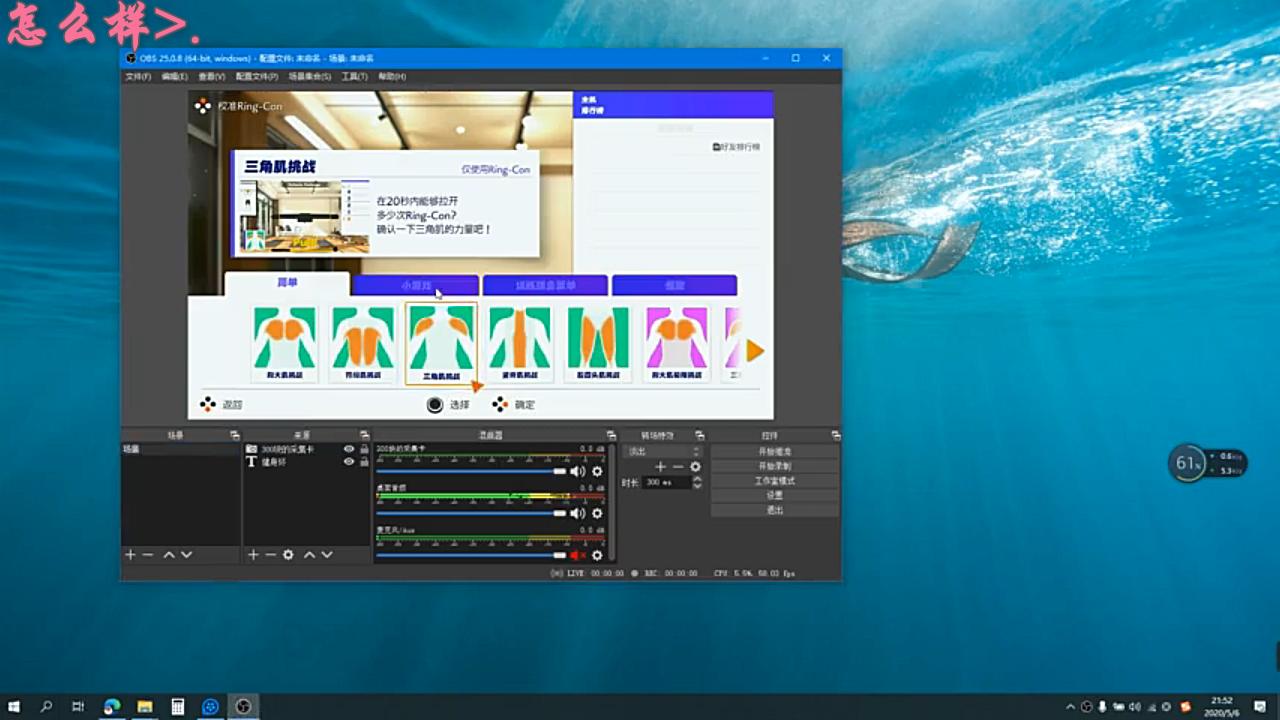Unmute the red 麦克风/Aux speaker icon
This screenshot has width=1280, height=720.
point(577,555)
